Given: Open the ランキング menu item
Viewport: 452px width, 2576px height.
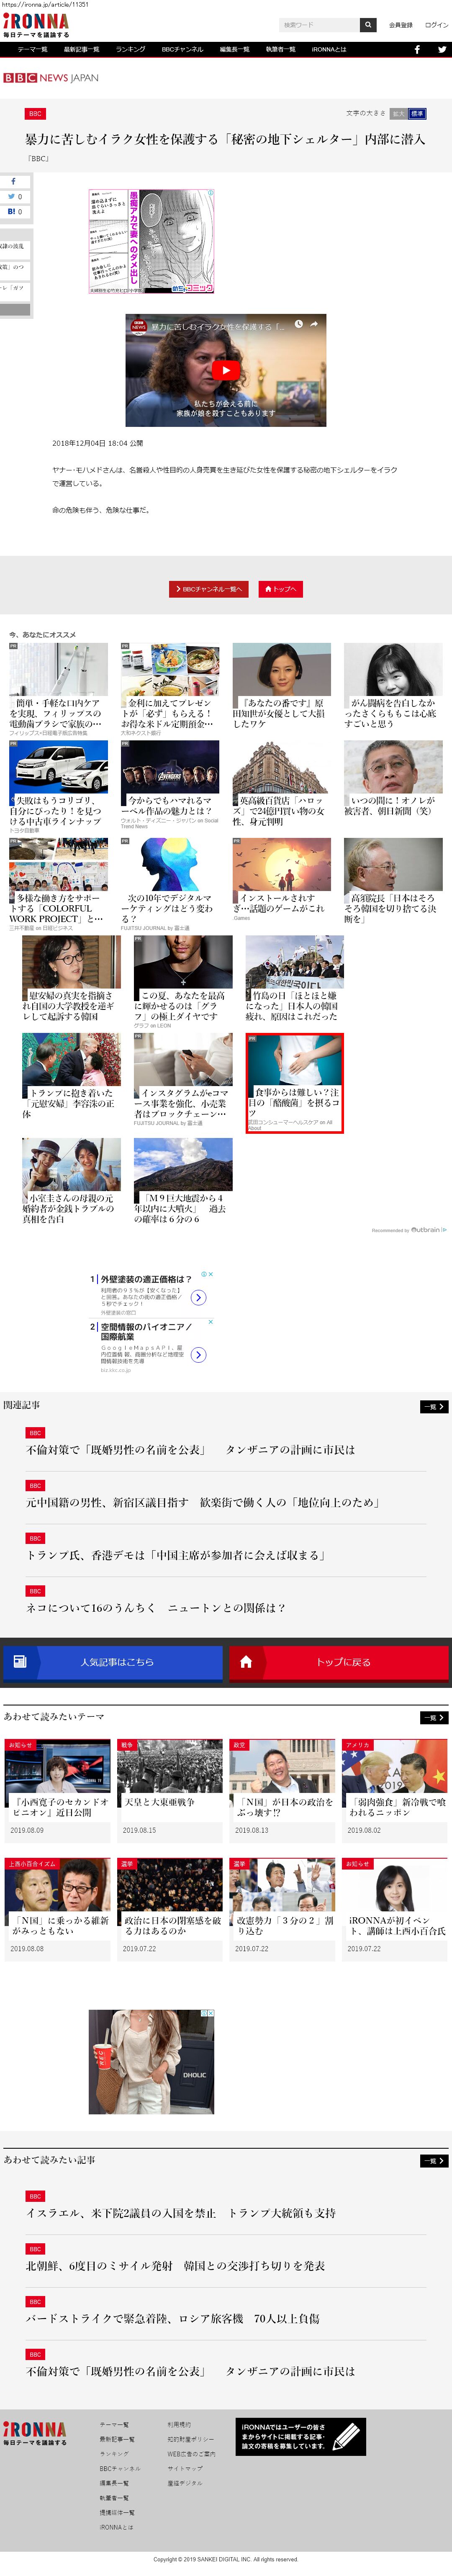Looking at the screenshot, I should point(130,49).
